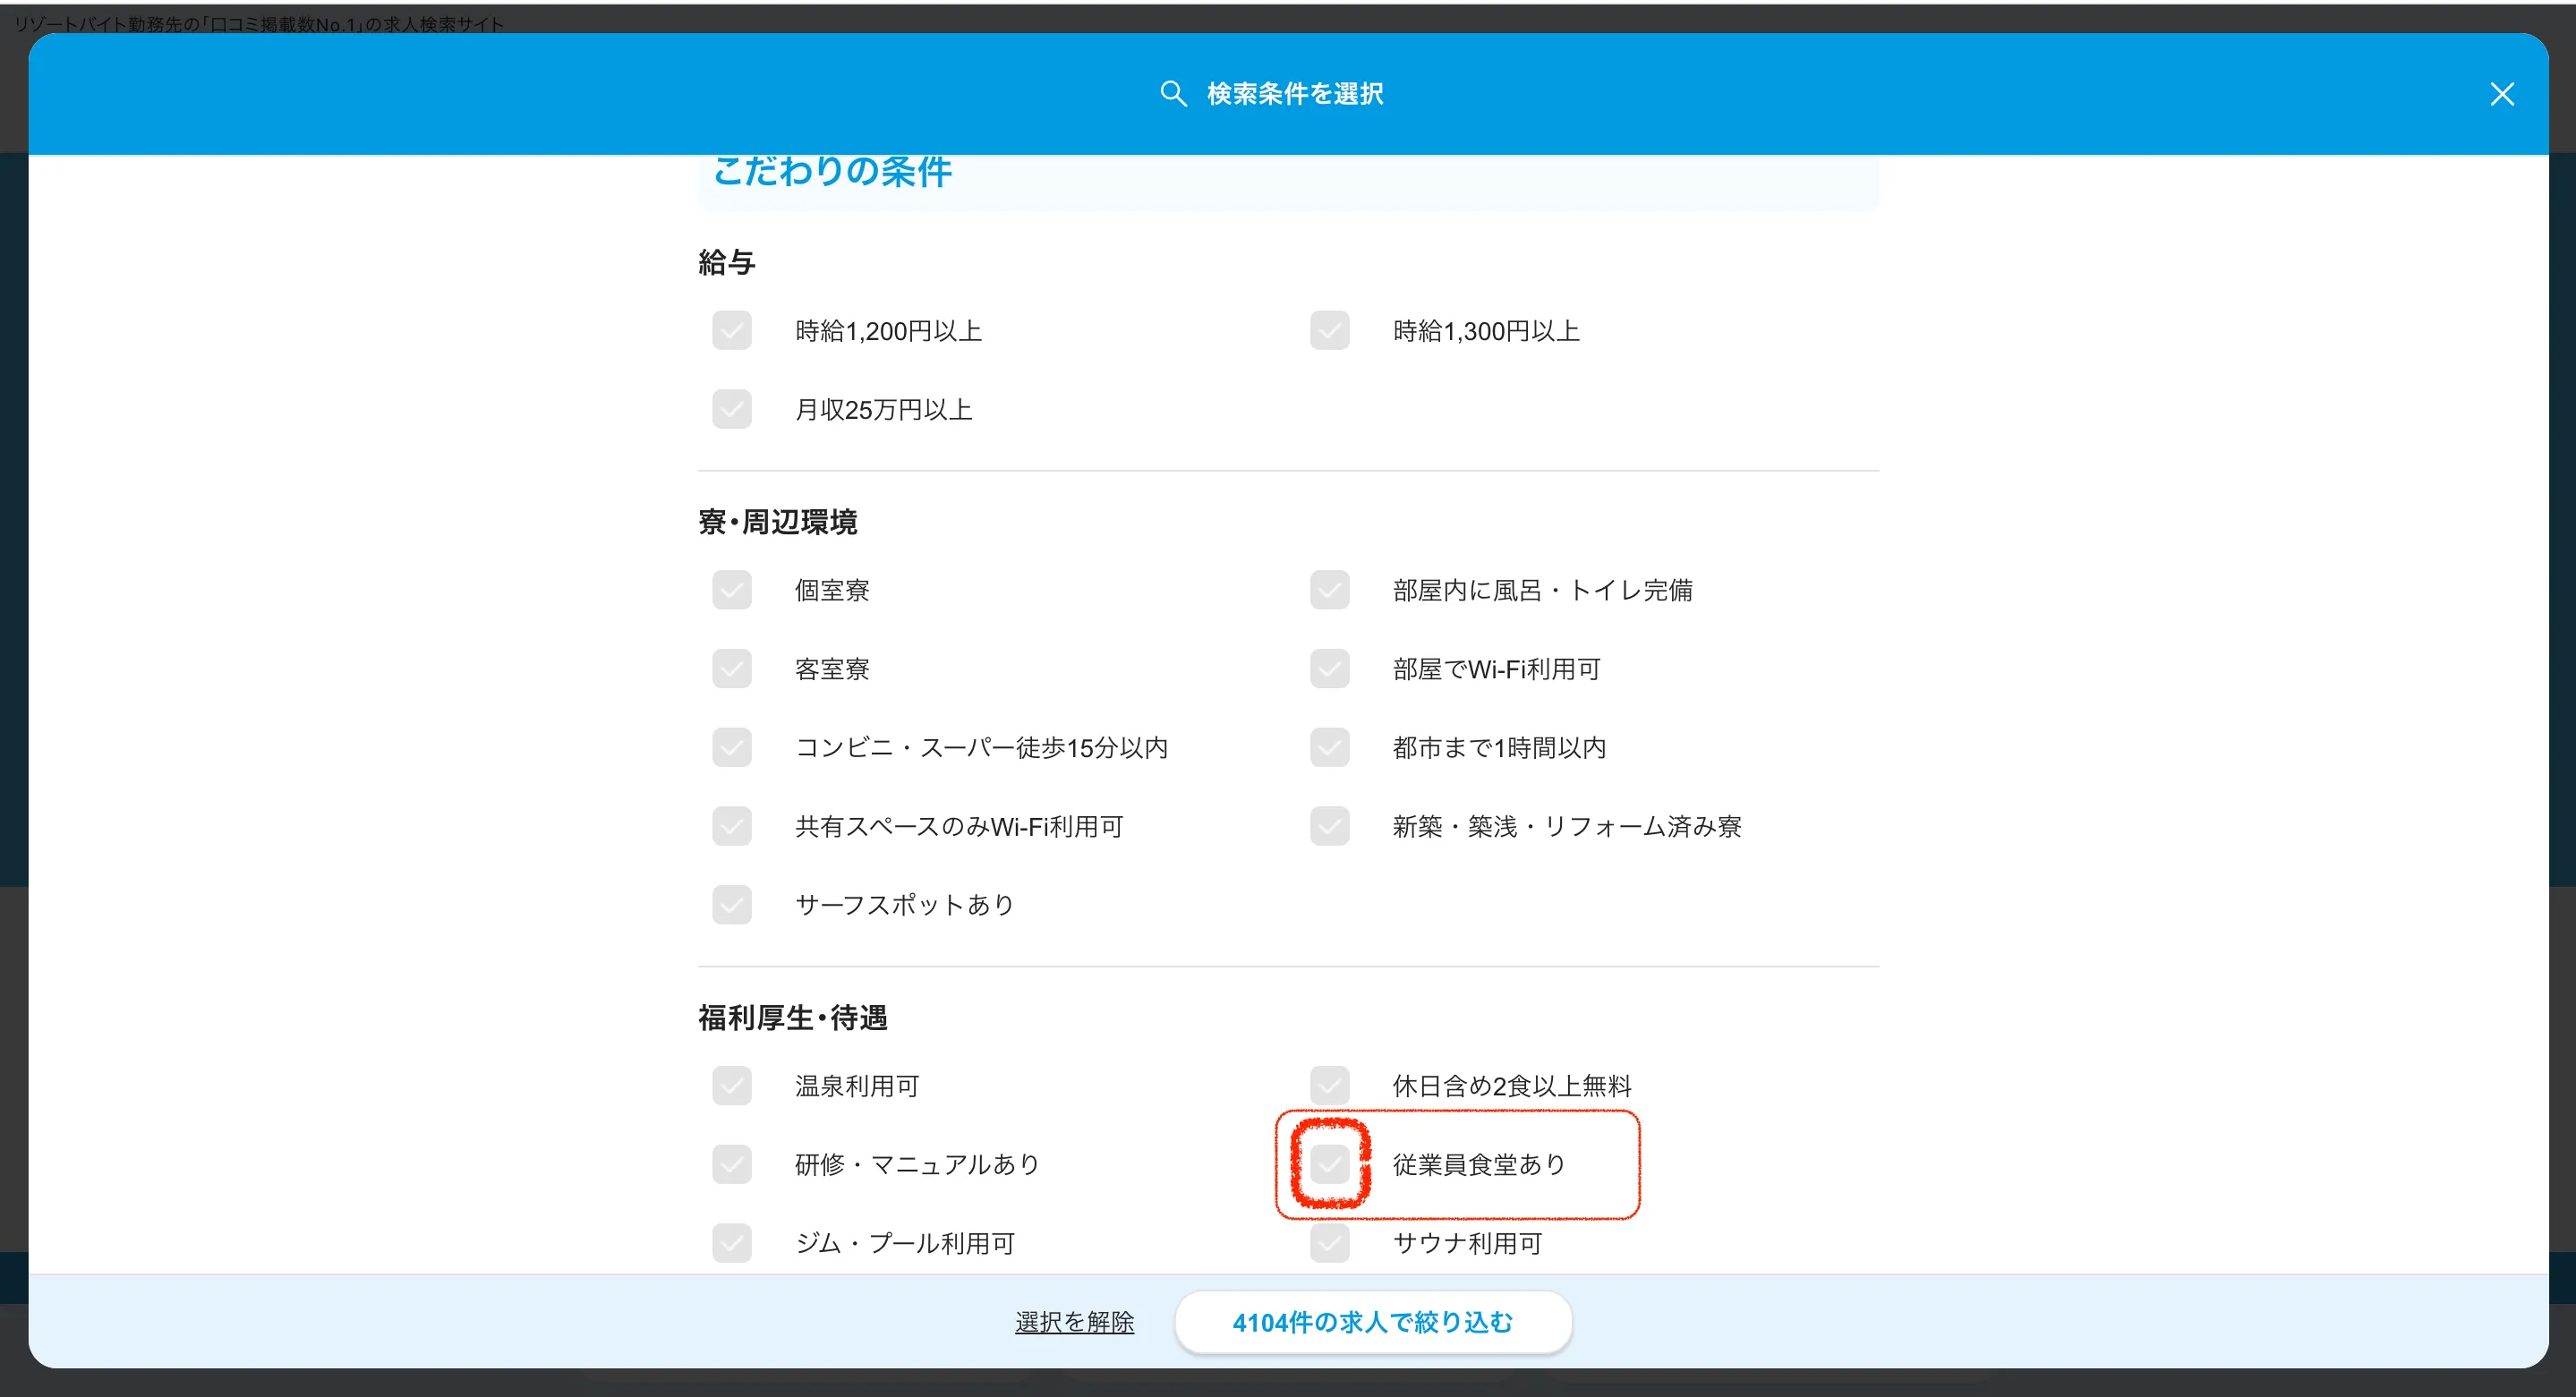The height and width of the screenshot is (1397, 2576).
Task: Check 共有スペースのみWi-Fi利用可
Action: 731,825
